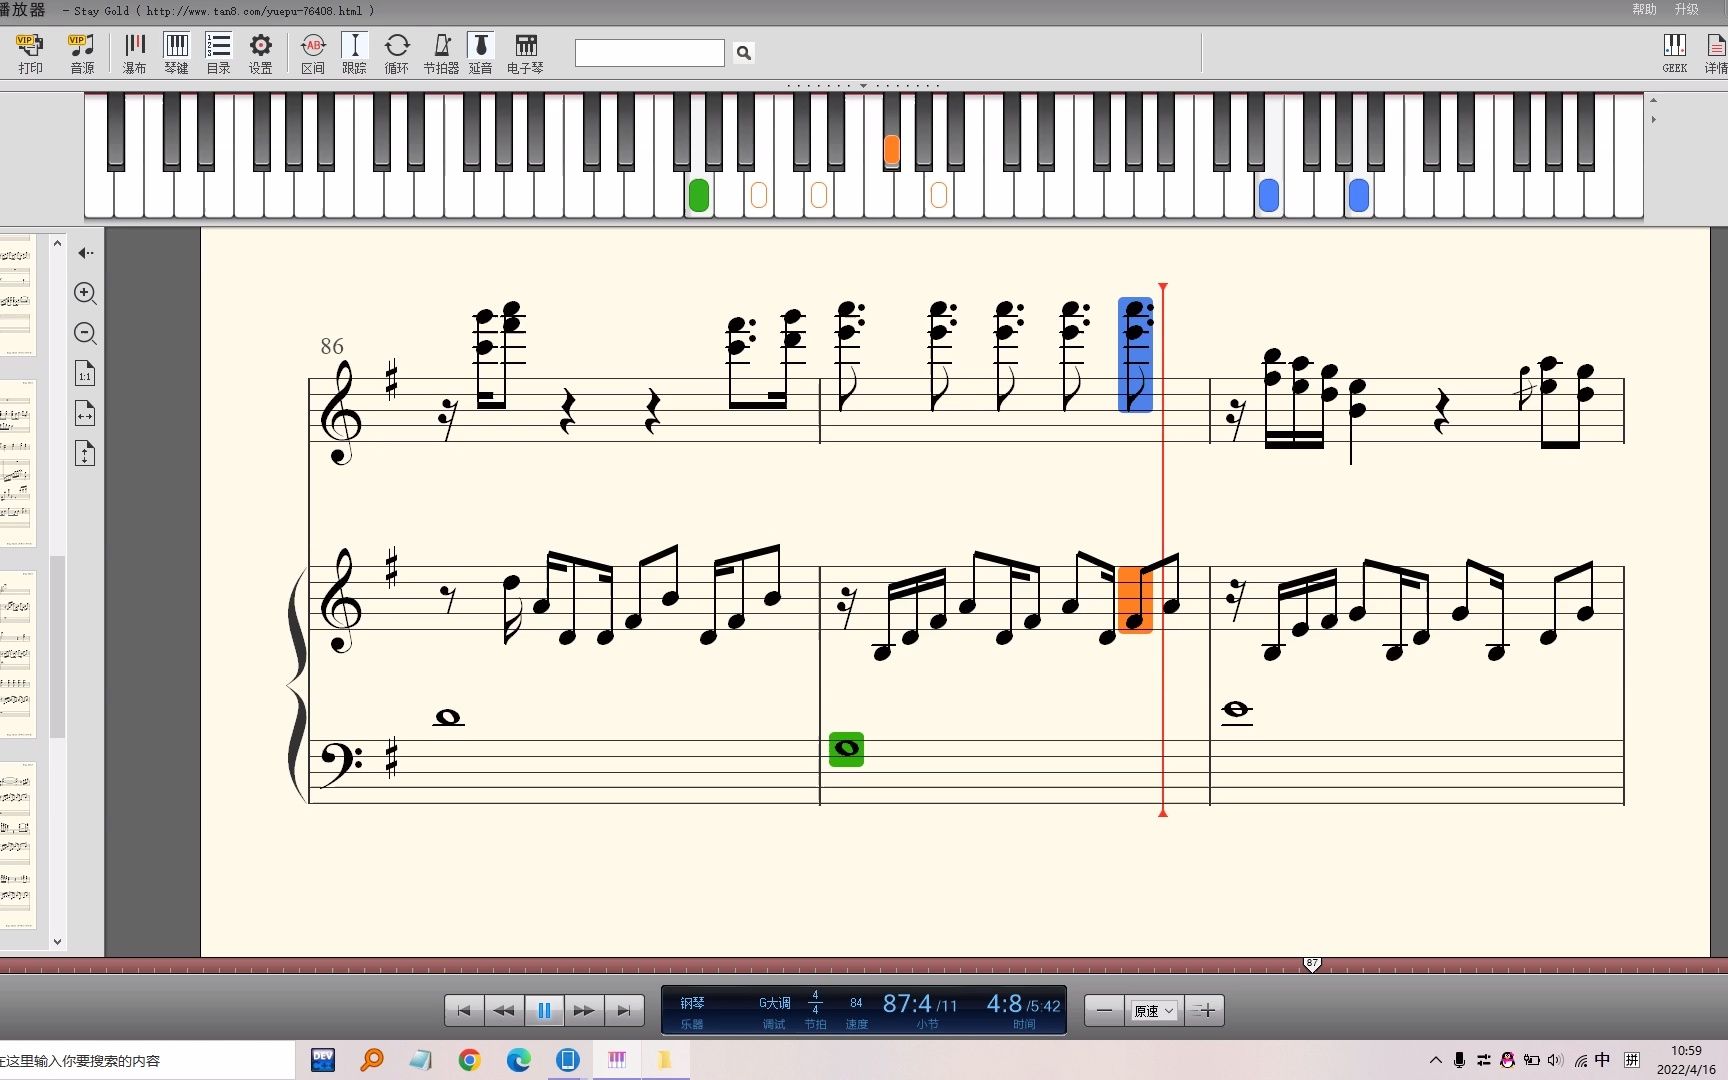Open the GEEK mode icon

tap(1674, 53)
